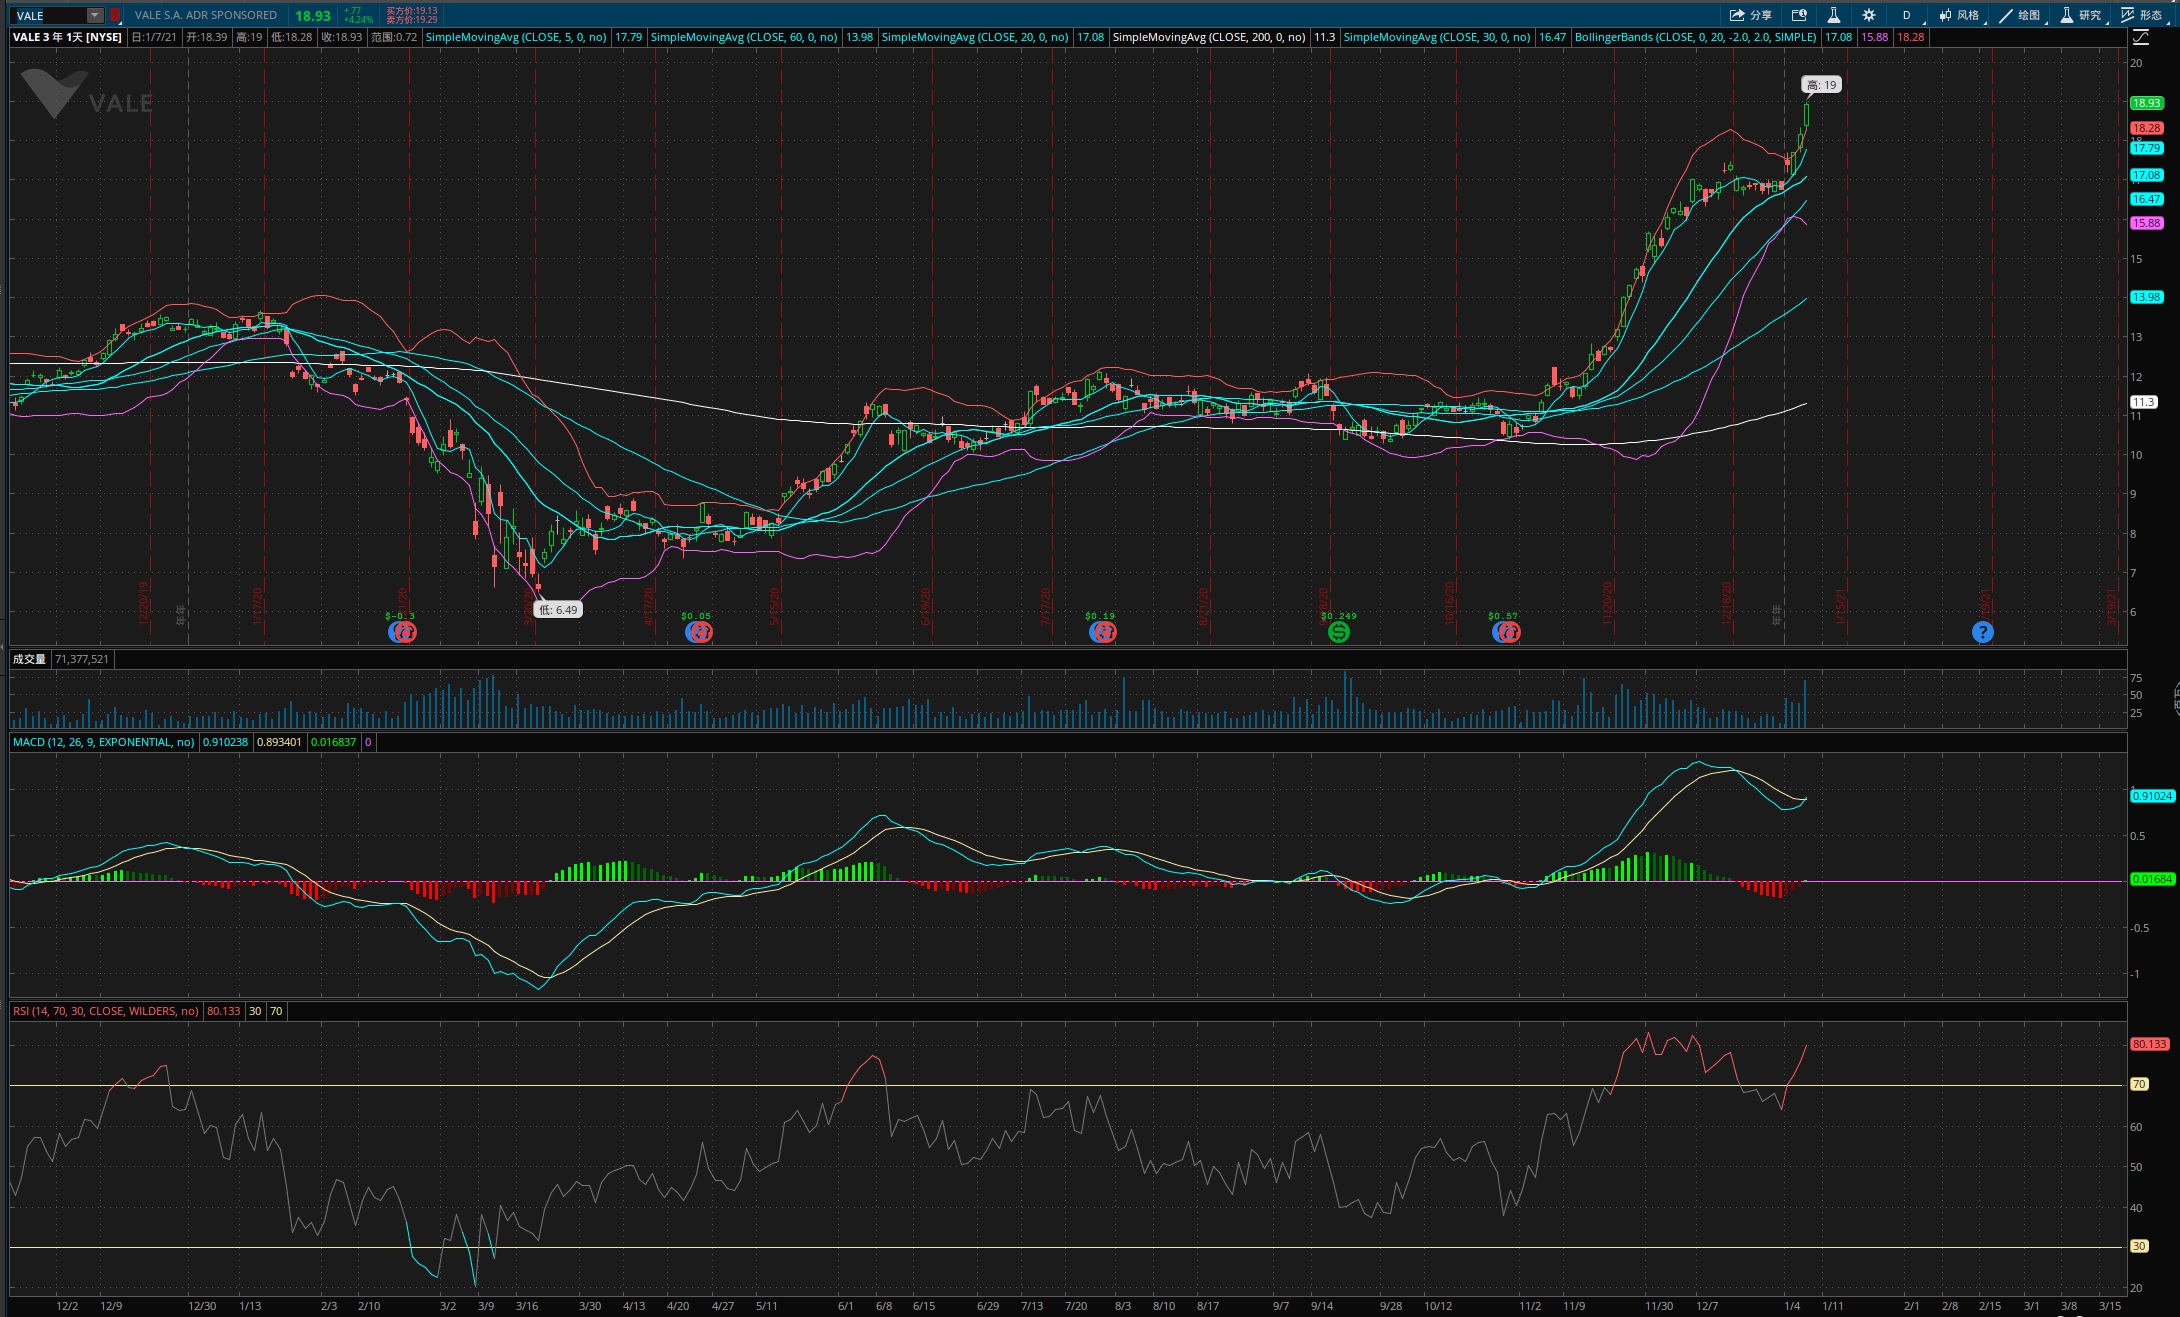
Task: Click the Share (分享) icon
Action: [x=1750, y=15]
